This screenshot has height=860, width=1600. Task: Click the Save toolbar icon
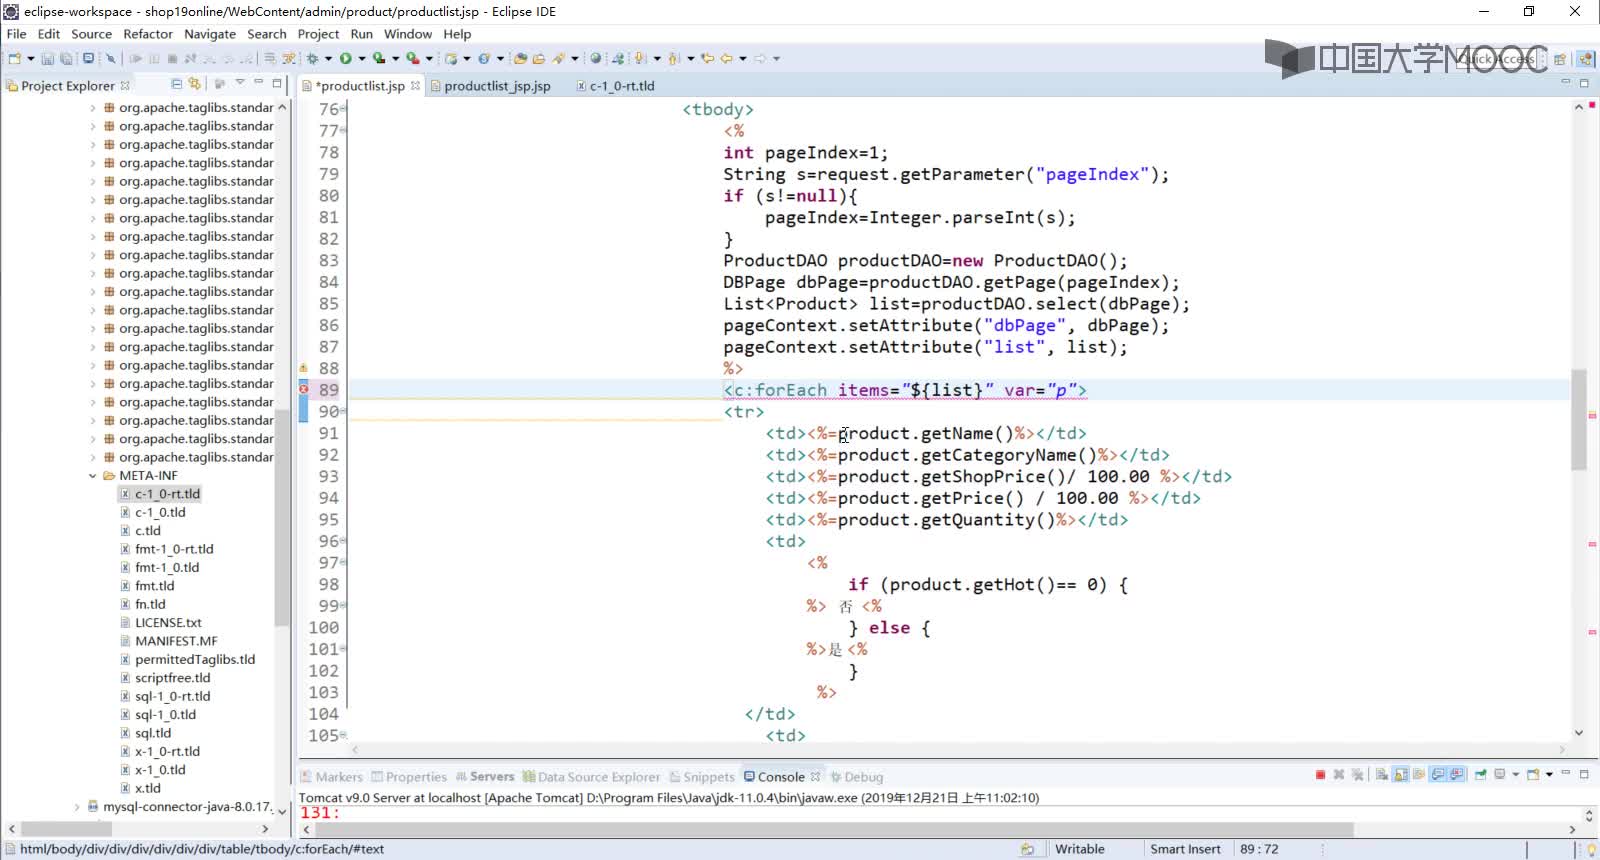click(x=47, y=58)
